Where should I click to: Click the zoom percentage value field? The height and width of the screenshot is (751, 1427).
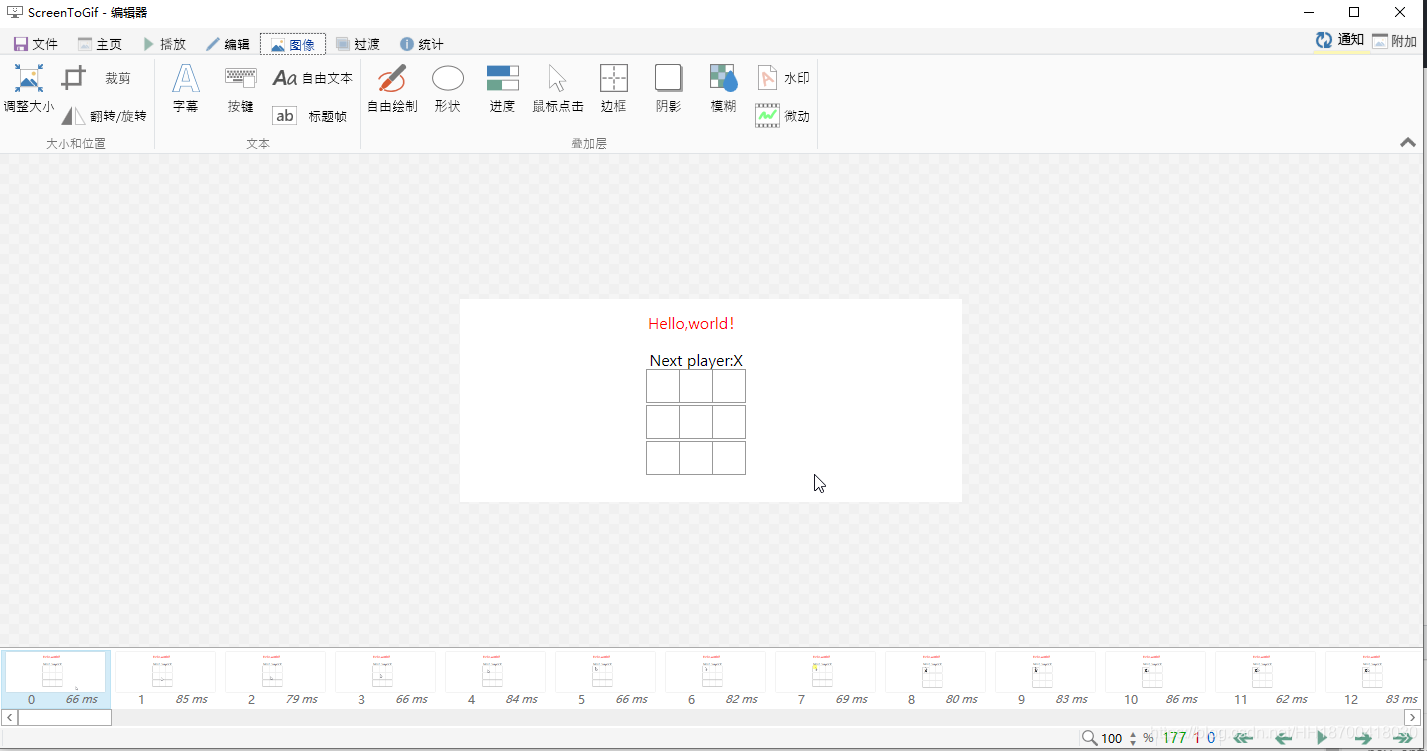coord(1112,738)
